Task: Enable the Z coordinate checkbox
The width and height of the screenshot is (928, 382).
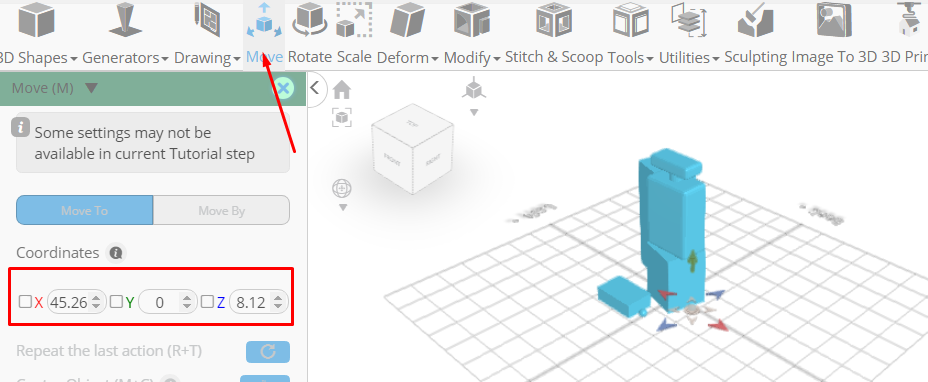Action: point(207,302)
